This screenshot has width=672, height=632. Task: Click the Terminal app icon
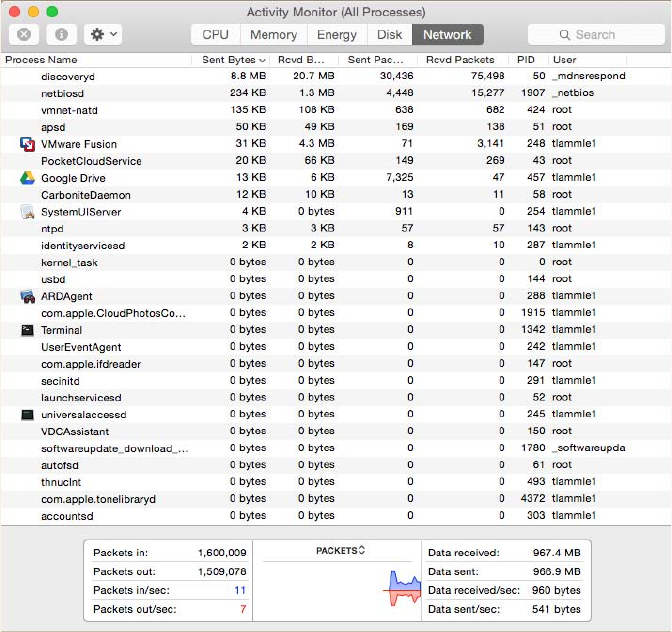pos(27,330)
